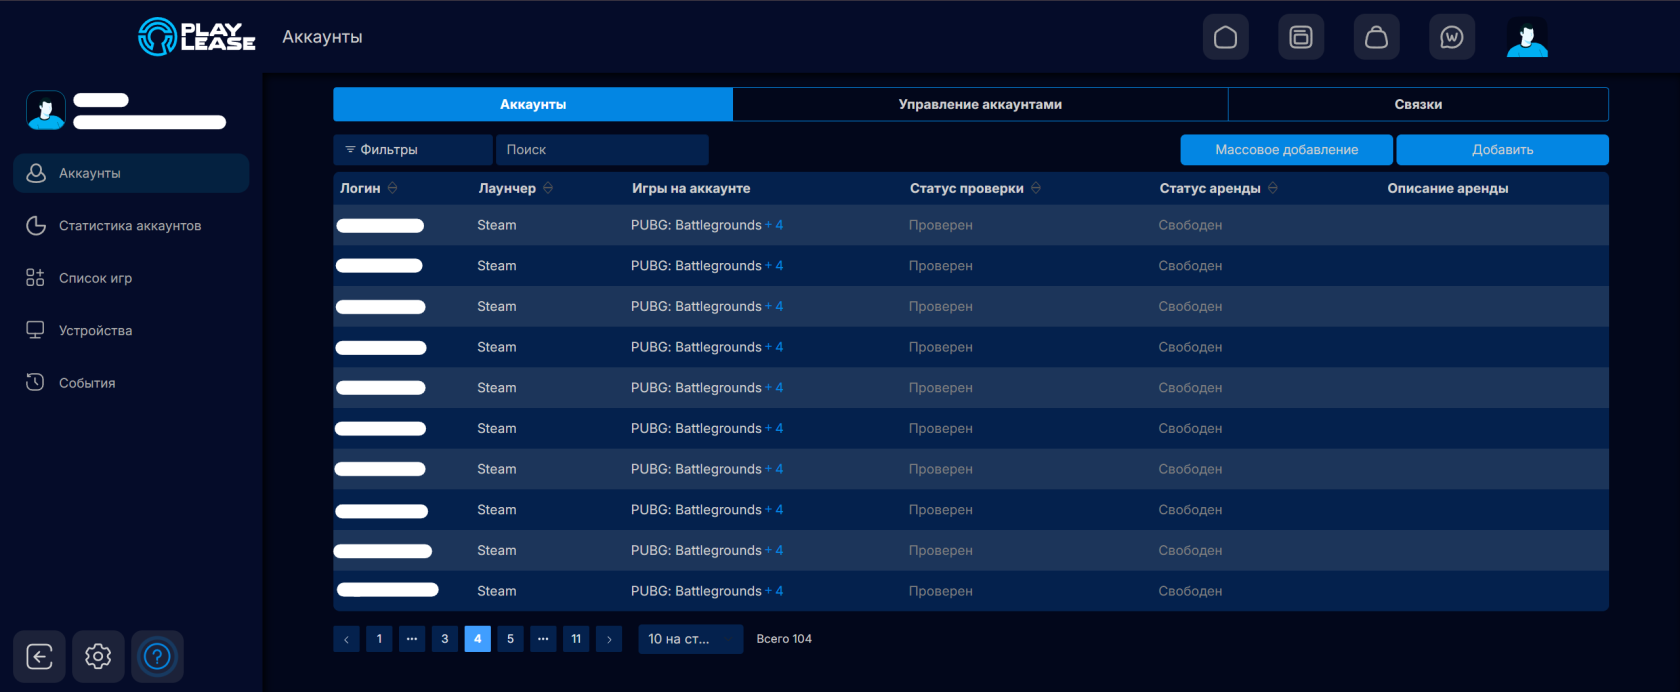
Task: Click Проверен status in the sixth row
Action: click(941, 428)
